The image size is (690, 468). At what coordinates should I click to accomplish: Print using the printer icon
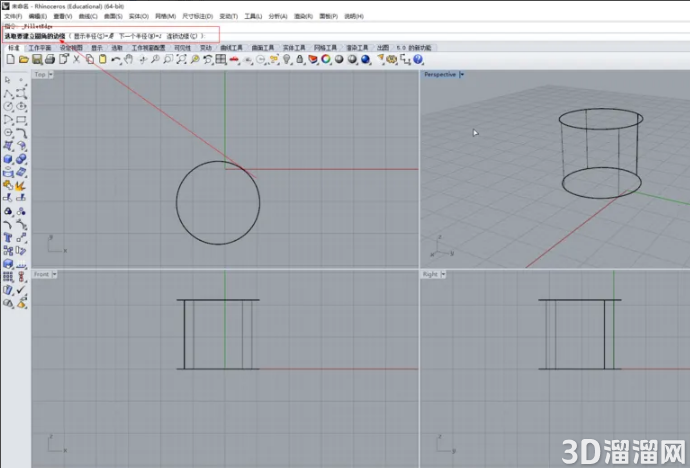point(50,59)
